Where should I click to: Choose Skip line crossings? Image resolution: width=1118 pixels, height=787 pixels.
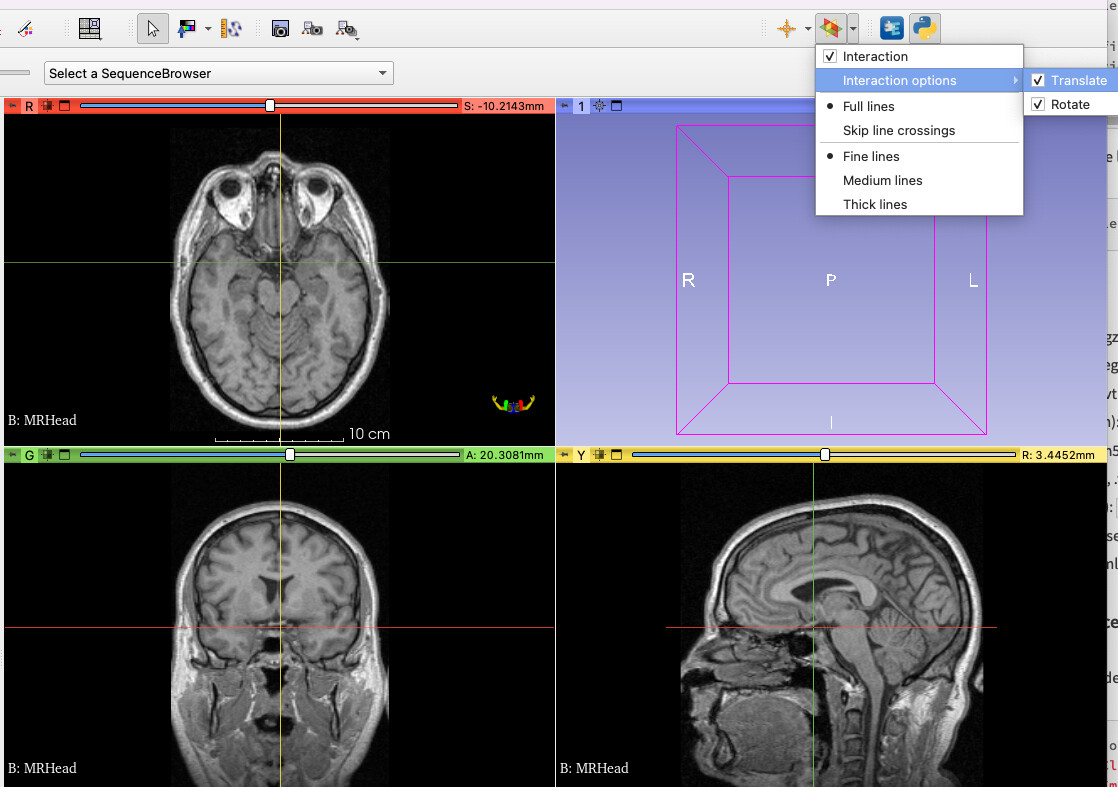[x=919, y=130]
